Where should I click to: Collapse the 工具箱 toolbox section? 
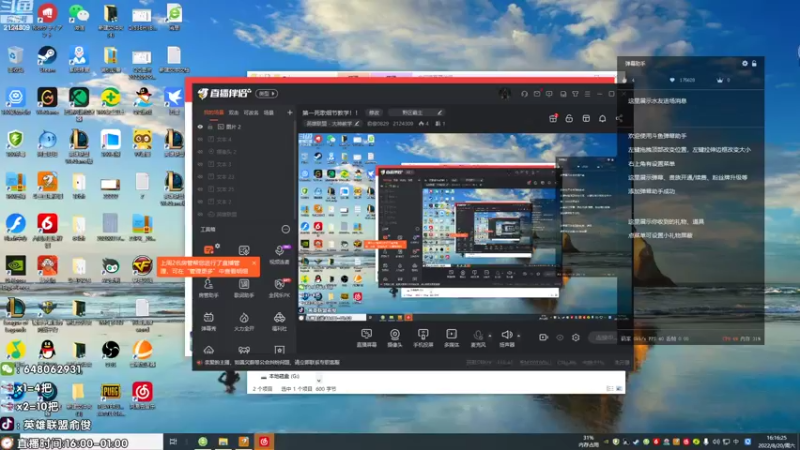tap(286, 229)
